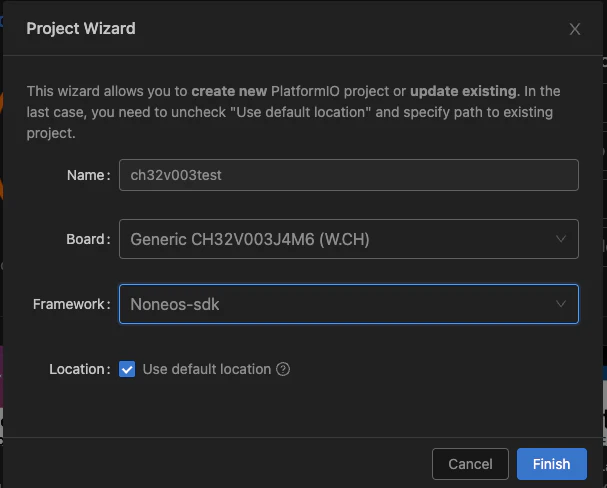The width and height of the screenshot is (607, 488).
Task: Focus the project Name field
Action: [349, 175]
